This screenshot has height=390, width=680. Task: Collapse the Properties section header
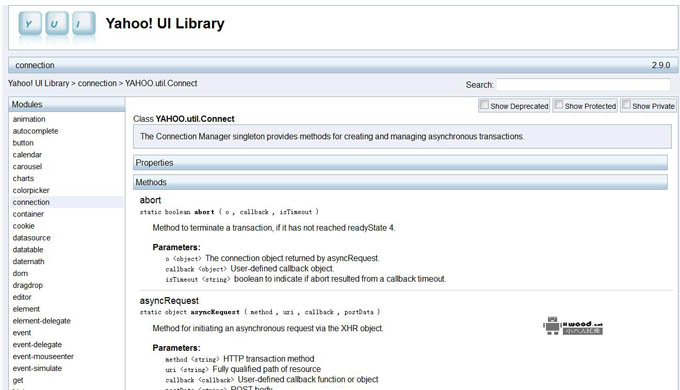[x=400, y=163]
